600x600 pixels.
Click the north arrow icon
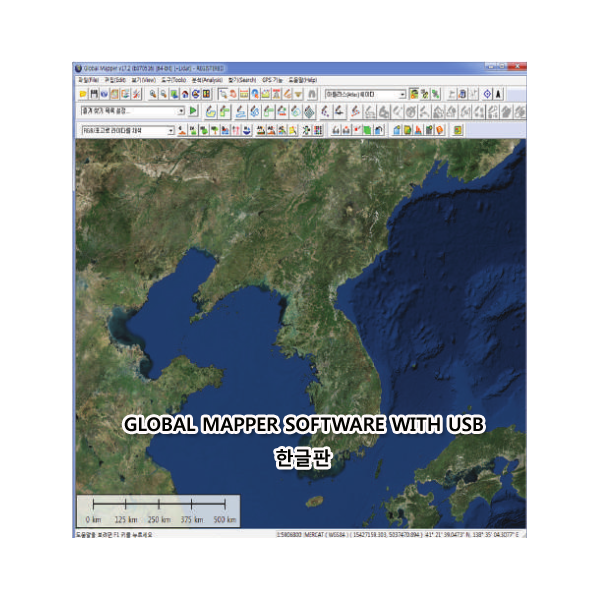pos(499,94)
